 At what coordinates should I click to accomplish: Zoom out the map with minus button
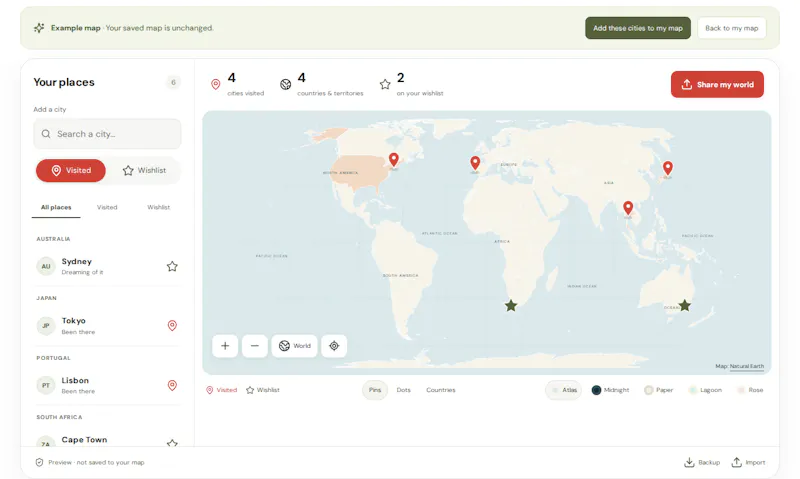pyautogui.click(x=255, y=346)
